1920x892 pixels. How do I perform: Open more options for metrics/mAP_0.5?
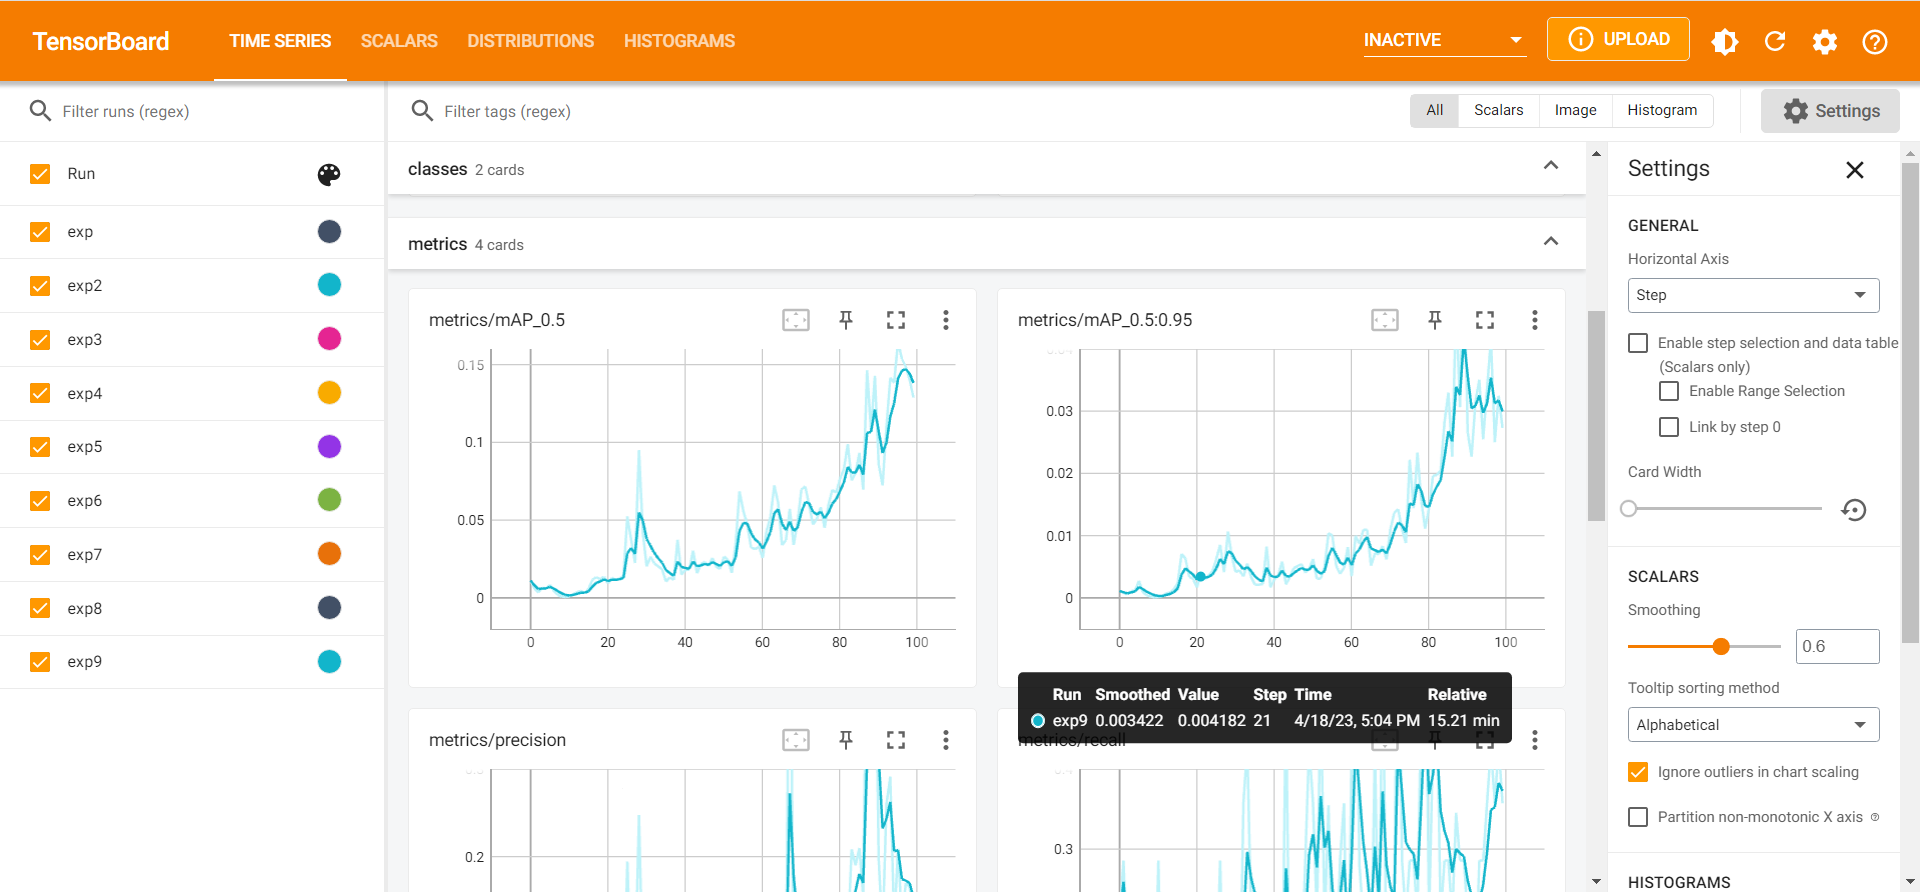click(x=946, y=320)
